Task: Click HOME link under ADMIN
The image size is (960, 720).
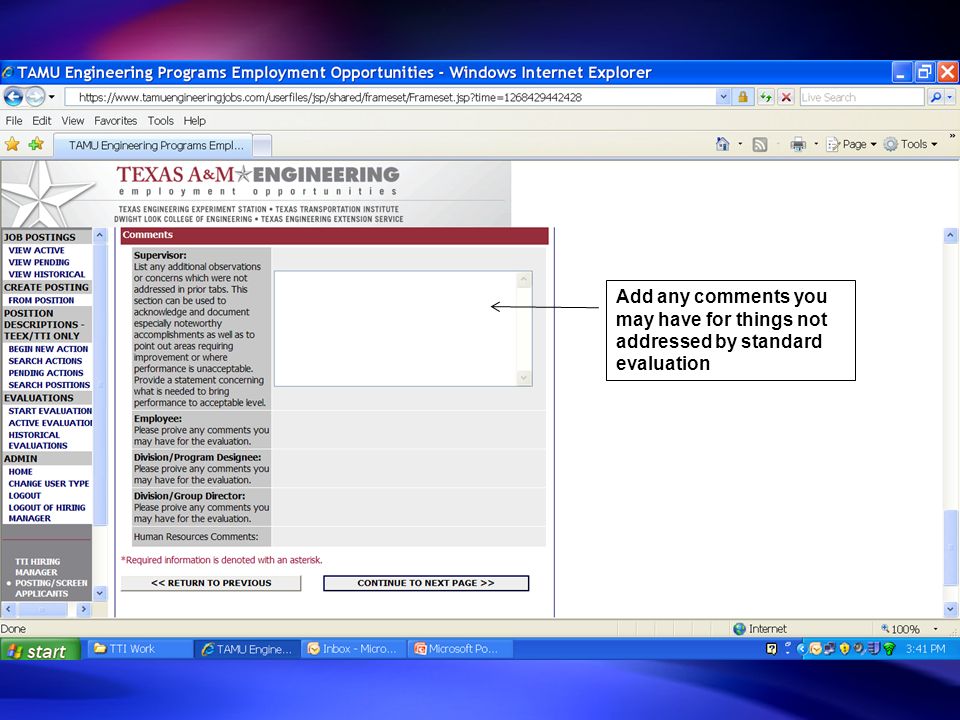Action: click(x=20, y=472)
